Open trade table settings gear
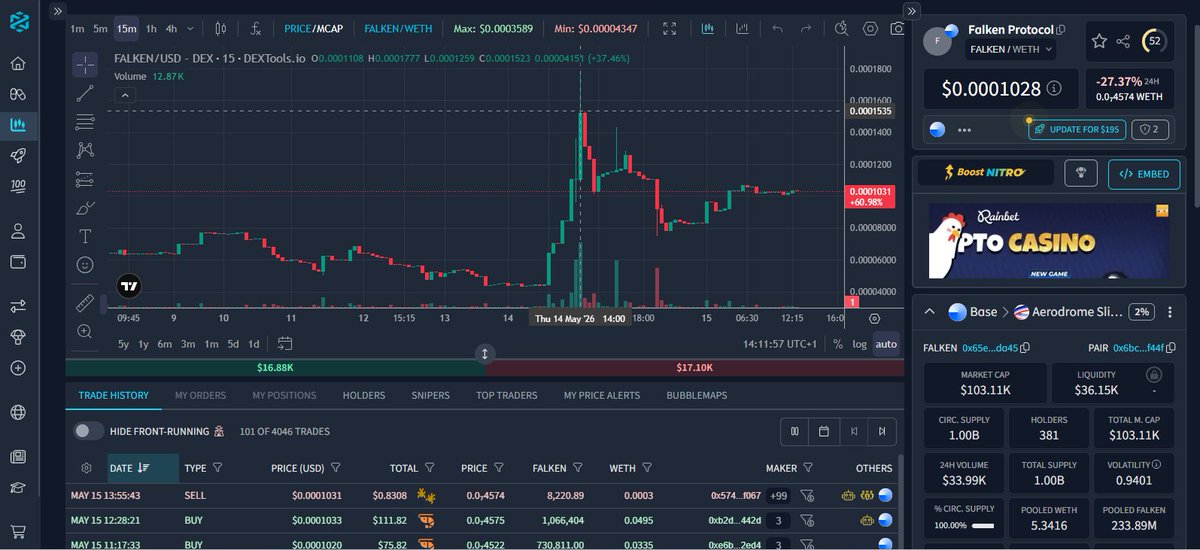Image resolution: width=1200 pixels, height=550 pixels. [86, 467]
